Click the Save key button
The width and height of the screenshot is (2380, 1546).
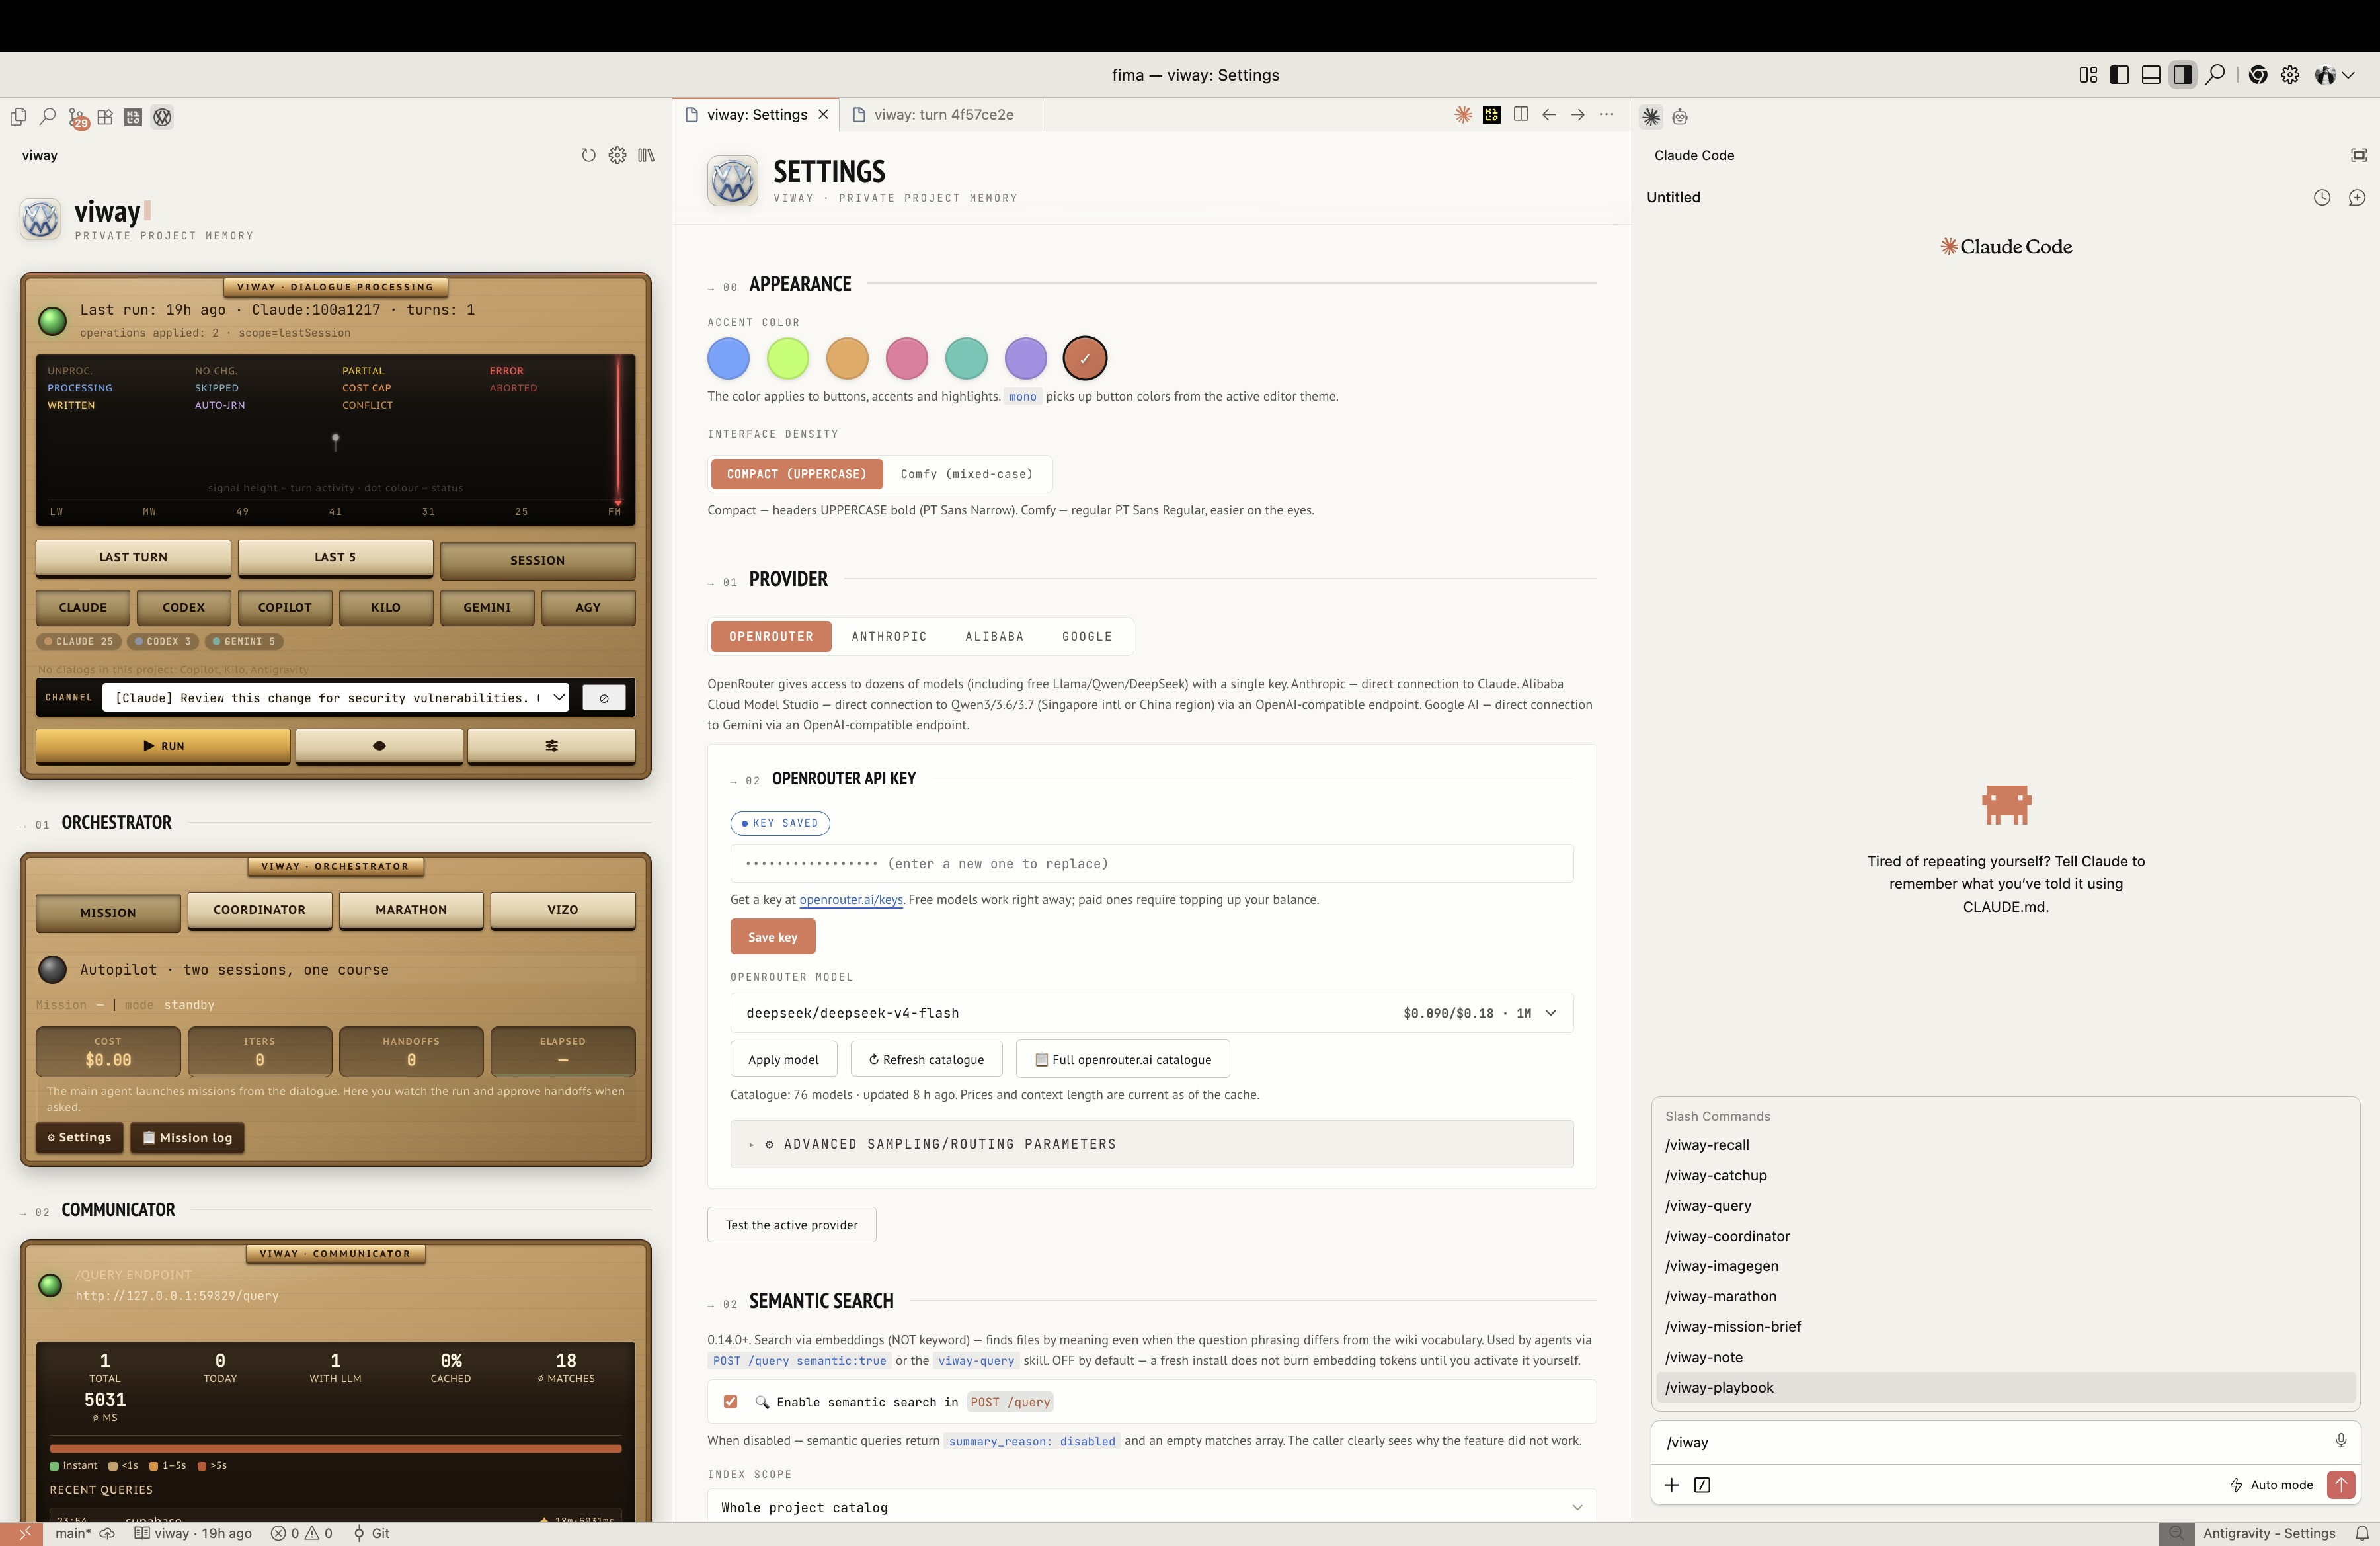pos(773,937)
